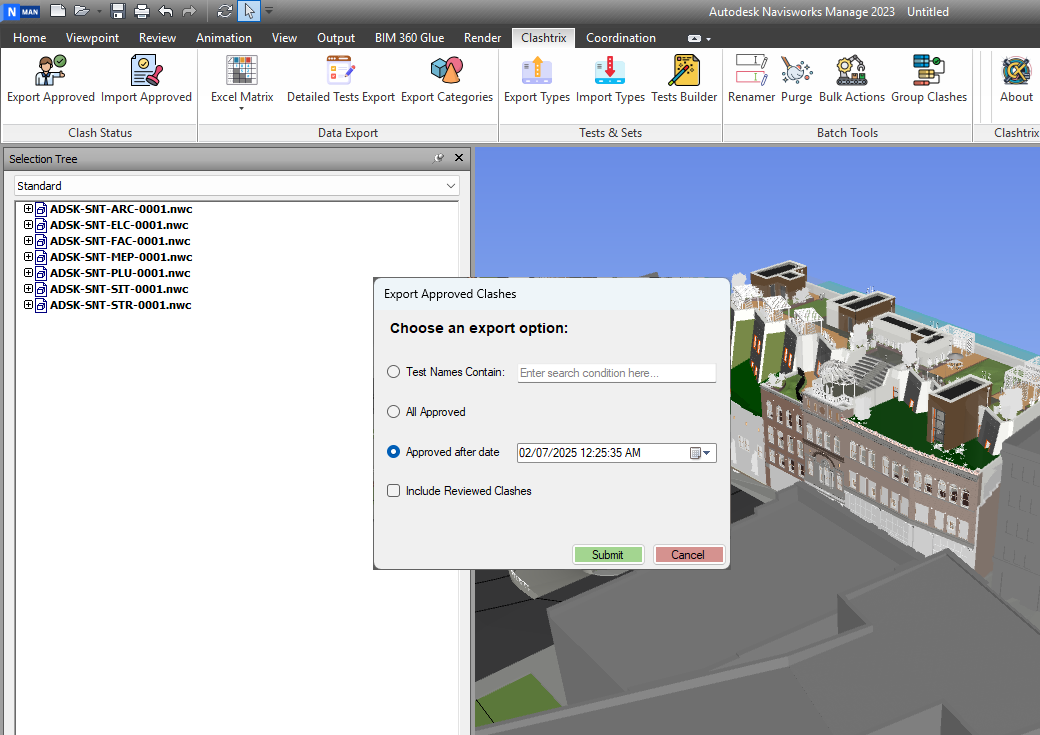This screenshot has width=1040, height=735.
Task: Switch to the View ribbon tab
Action: click(x=284, y=38)
